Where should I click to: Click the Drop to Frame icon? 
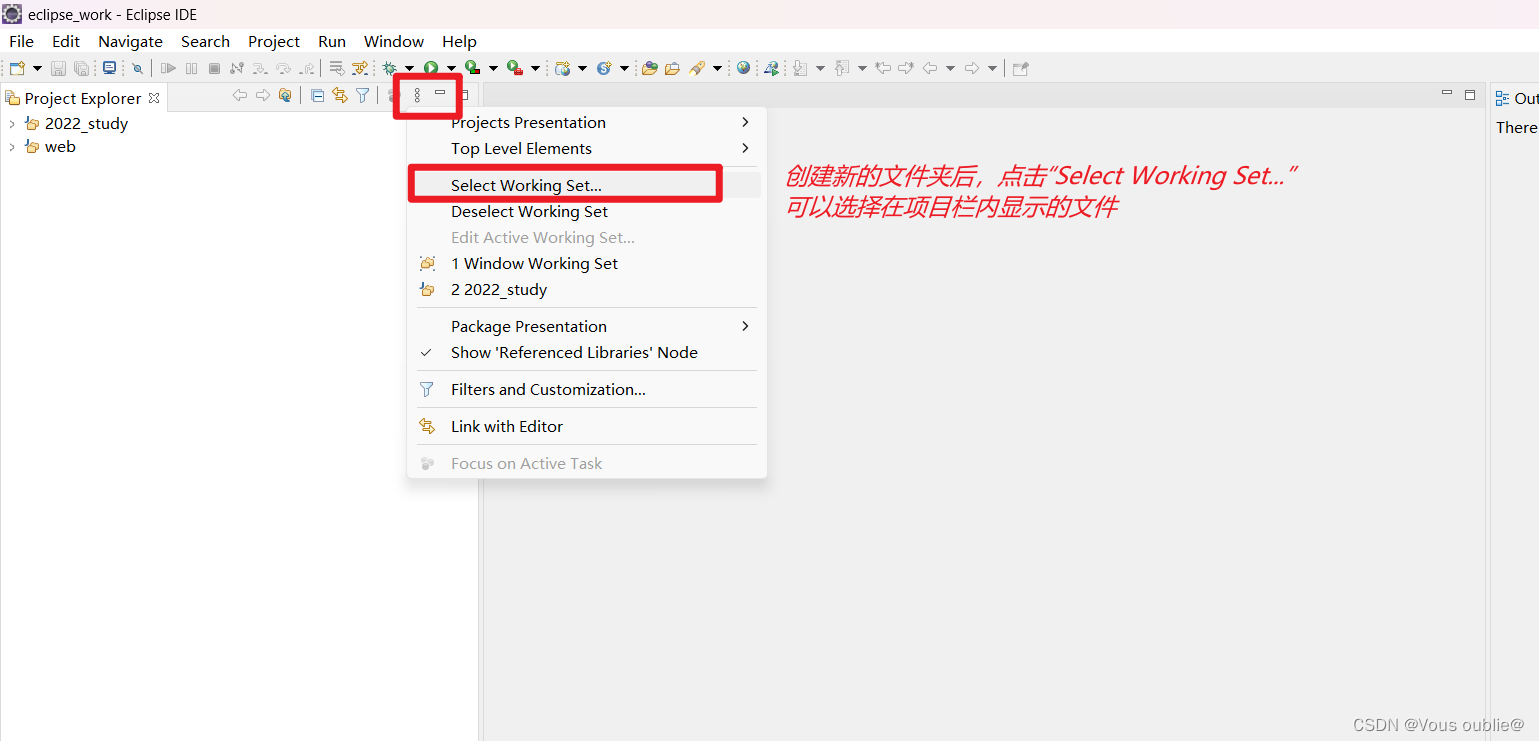(336, 68)
